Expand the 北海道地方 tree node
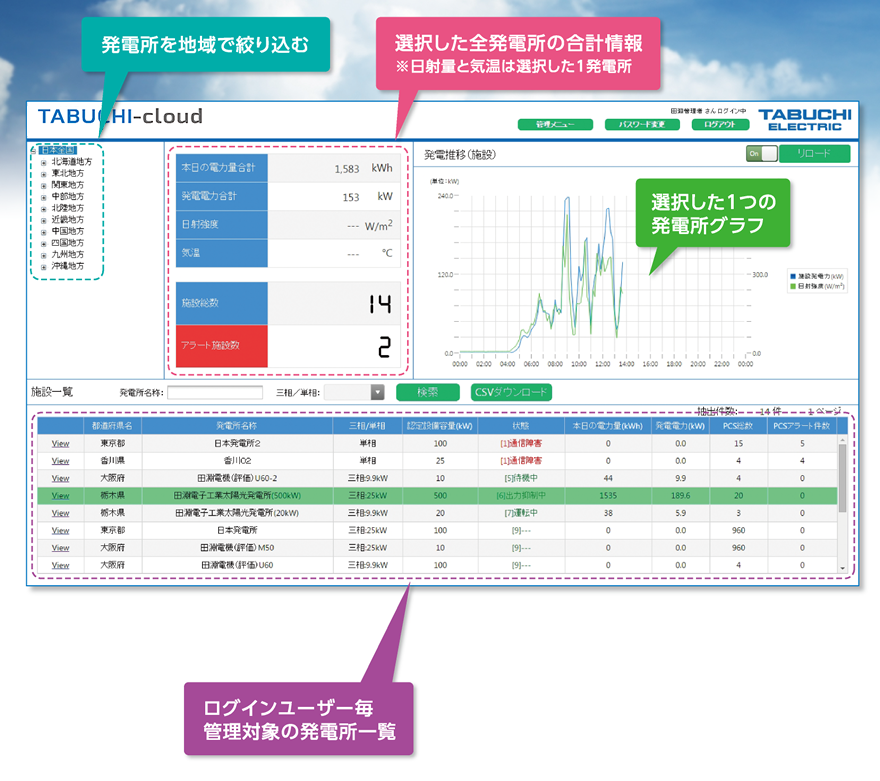This screenshot has height=781, width=880. (x=43, y=161)
